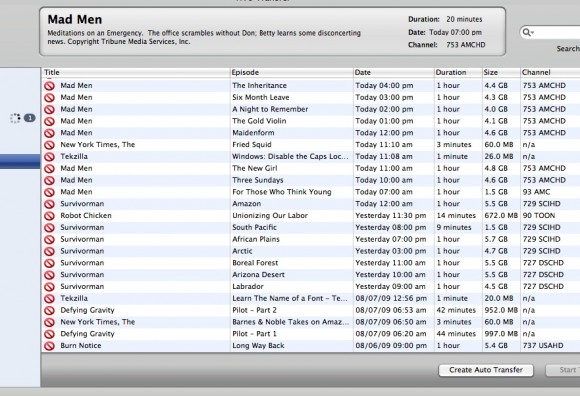The height and width of the screenshot is (396, 580).
Task: Select duration cell '42 minutes'
Action: pos(456,310)
